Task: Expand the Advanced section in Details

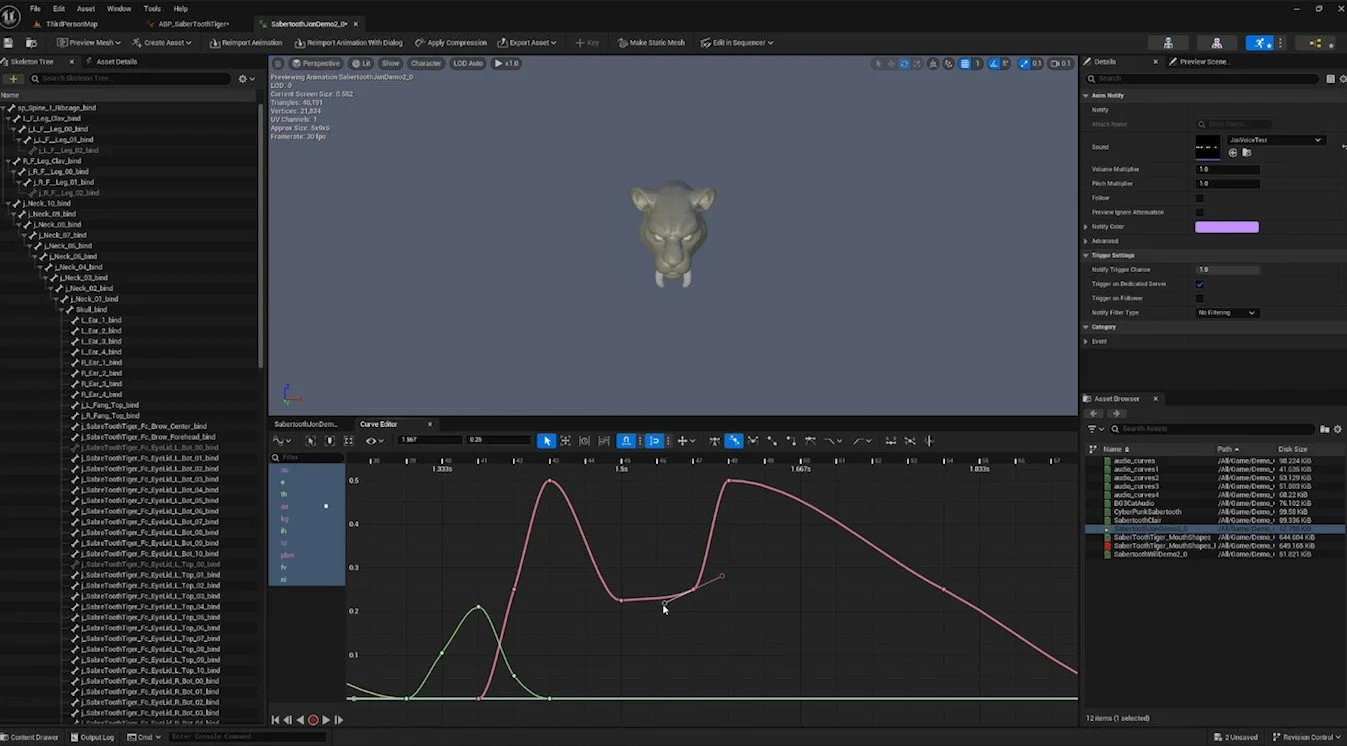Action: 1105,241
